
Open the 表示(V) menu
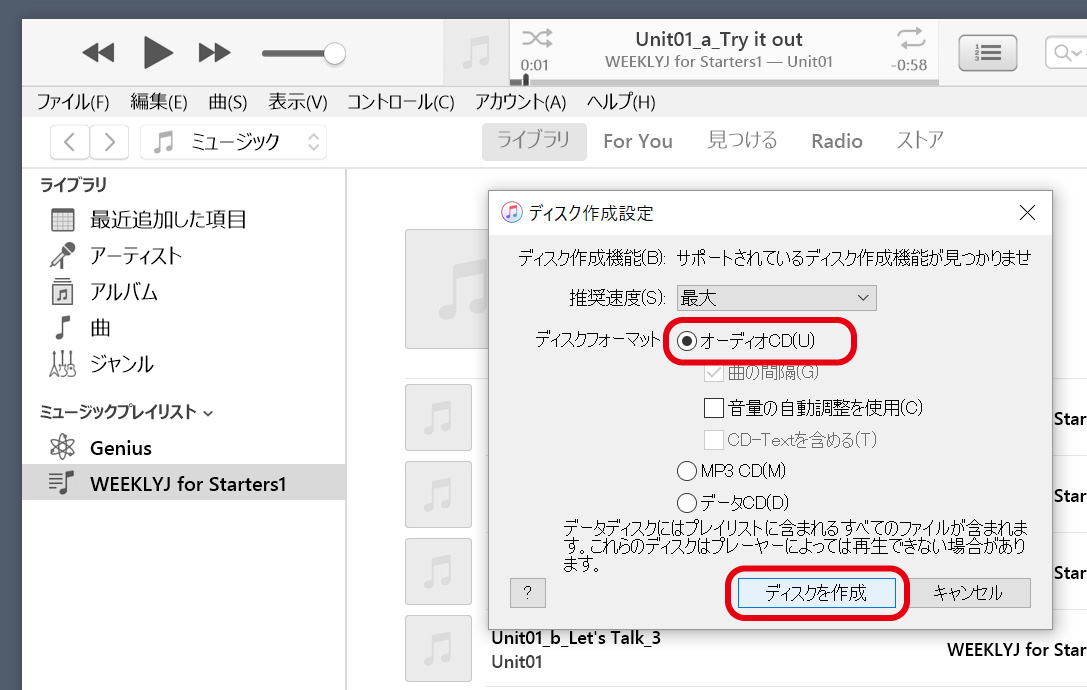[297, 102]
